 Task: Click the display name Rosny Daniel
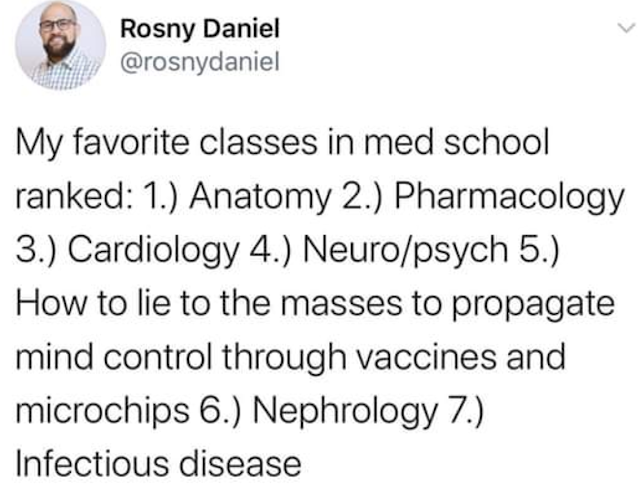tap(200, 29)
